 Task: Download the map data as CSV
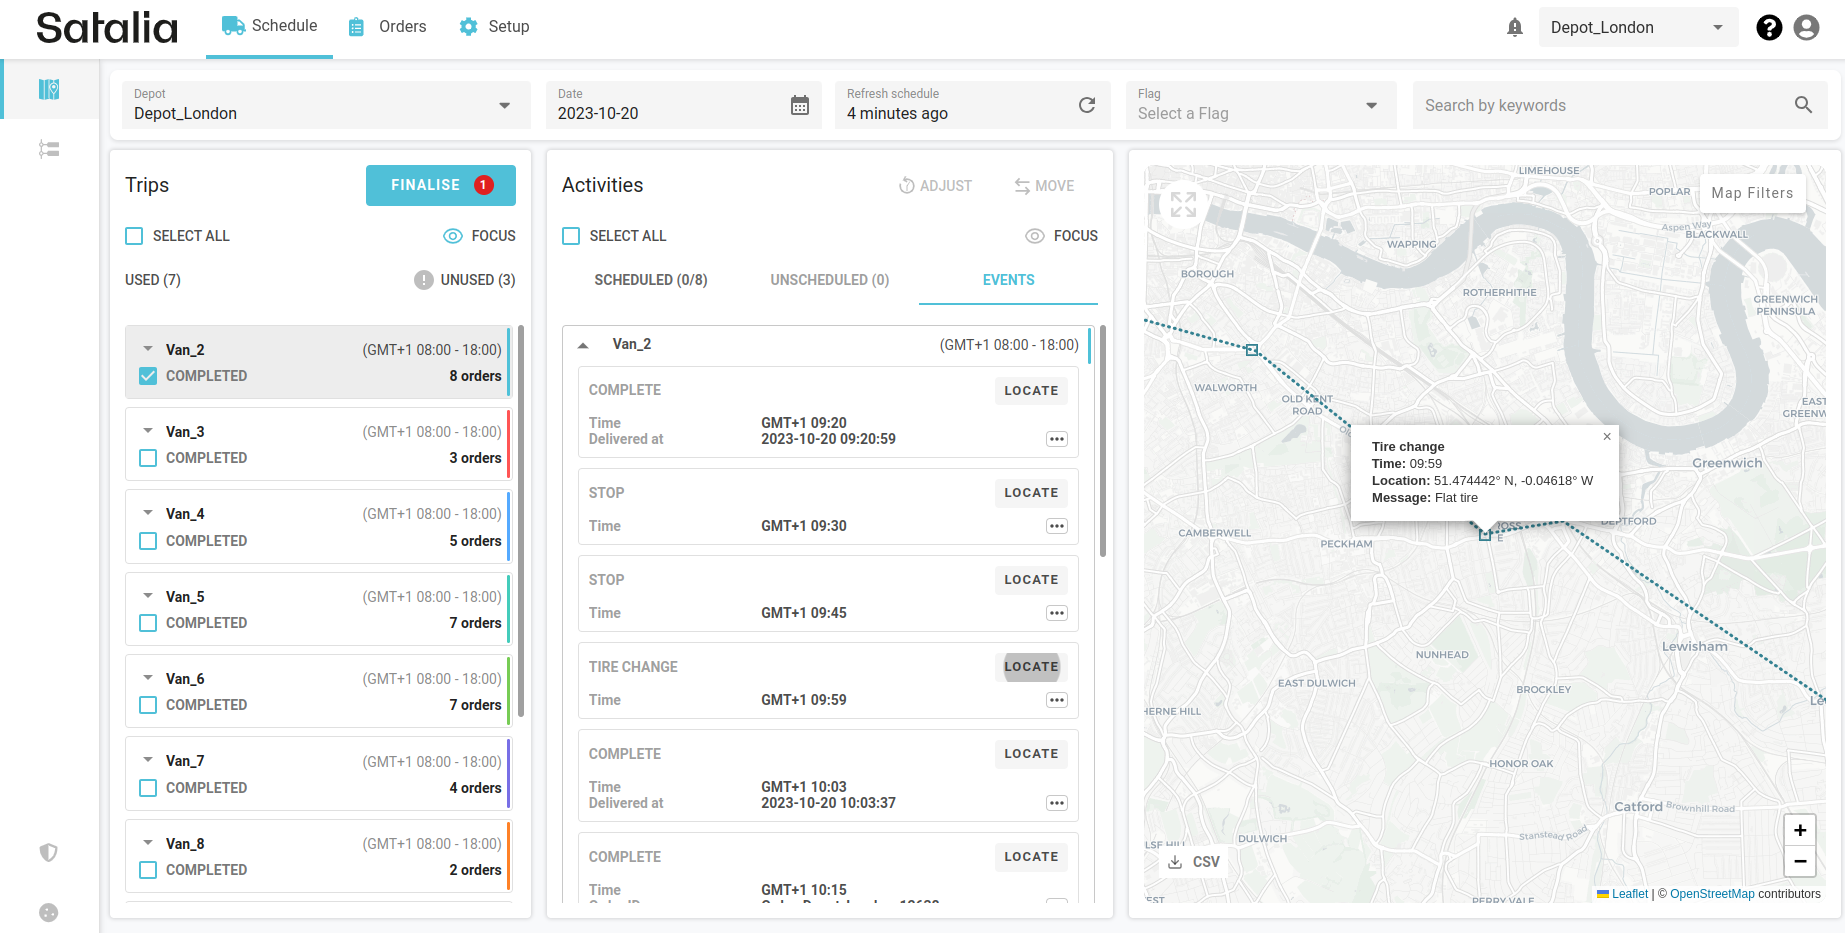tap(1194, 862)
